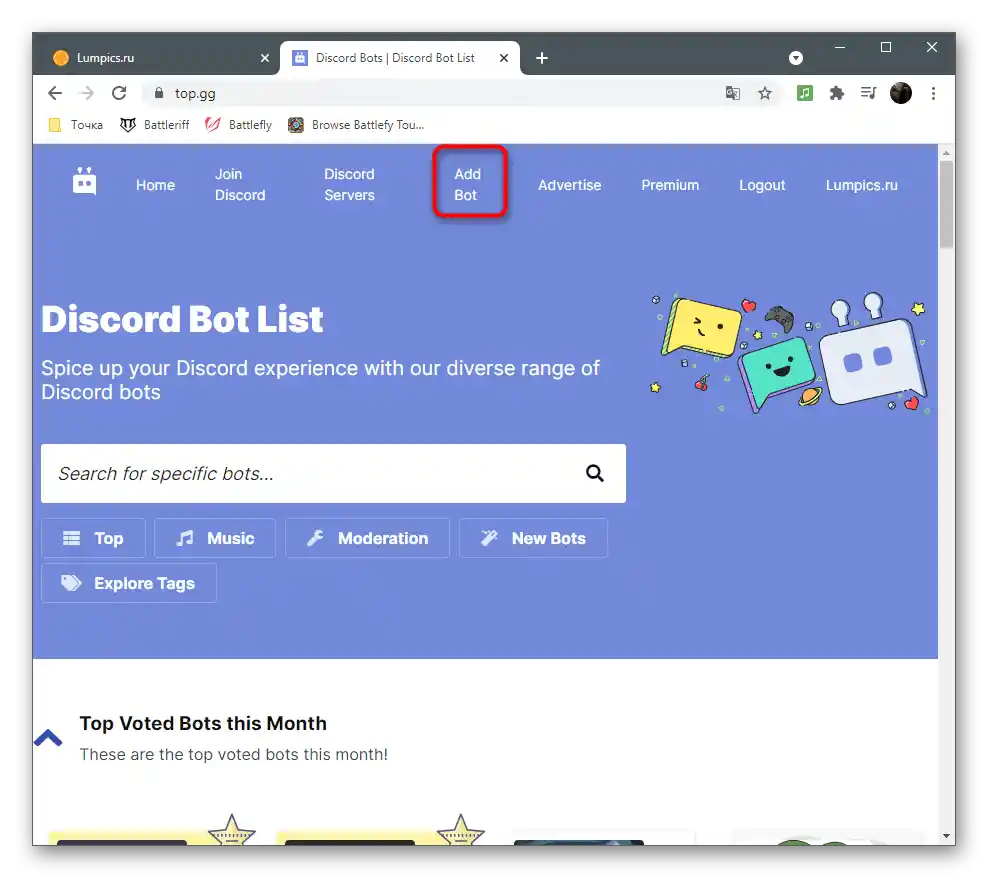Close the Discord Bots tab
Image resolution: width=988 pixels, height=878 pixels.
(x=503, y=58)
